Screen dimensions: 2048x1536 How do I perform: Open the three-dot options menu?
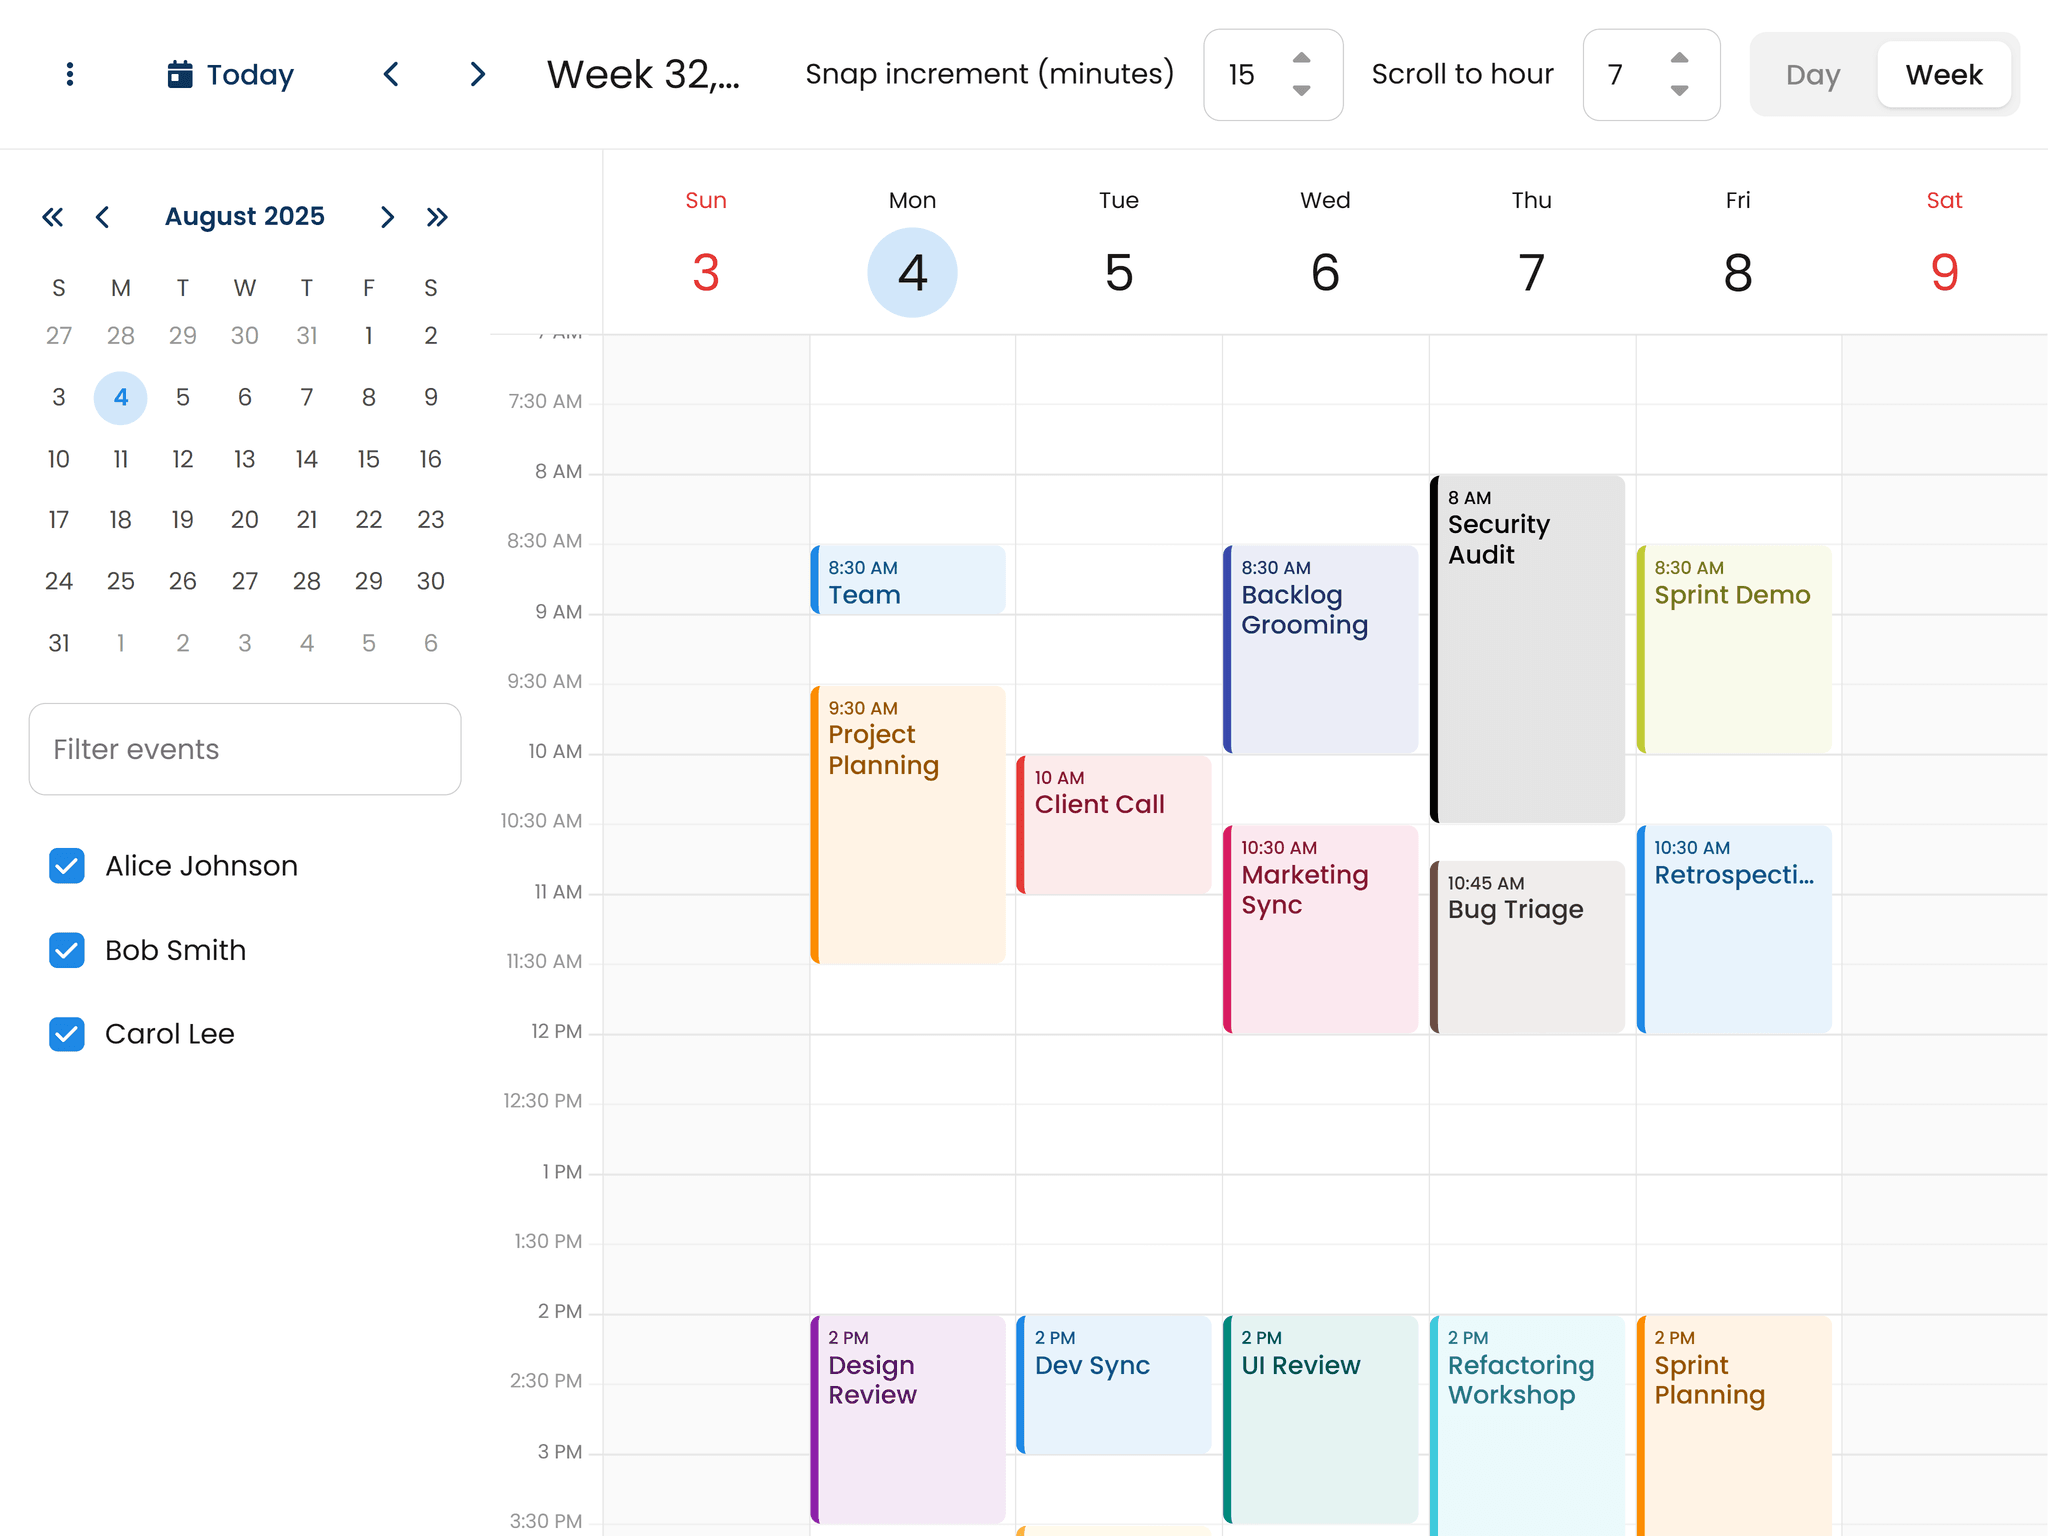coord(68,74)
